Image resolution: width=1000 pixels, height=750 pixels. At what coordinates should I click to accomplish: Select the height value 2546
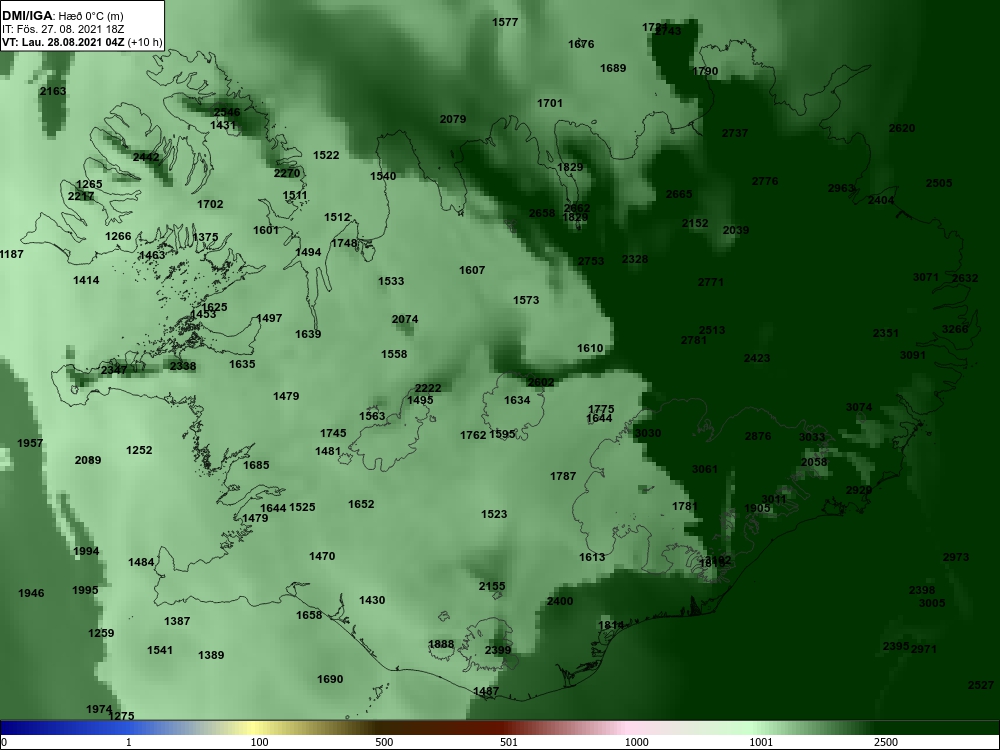(x=227, y=112)
